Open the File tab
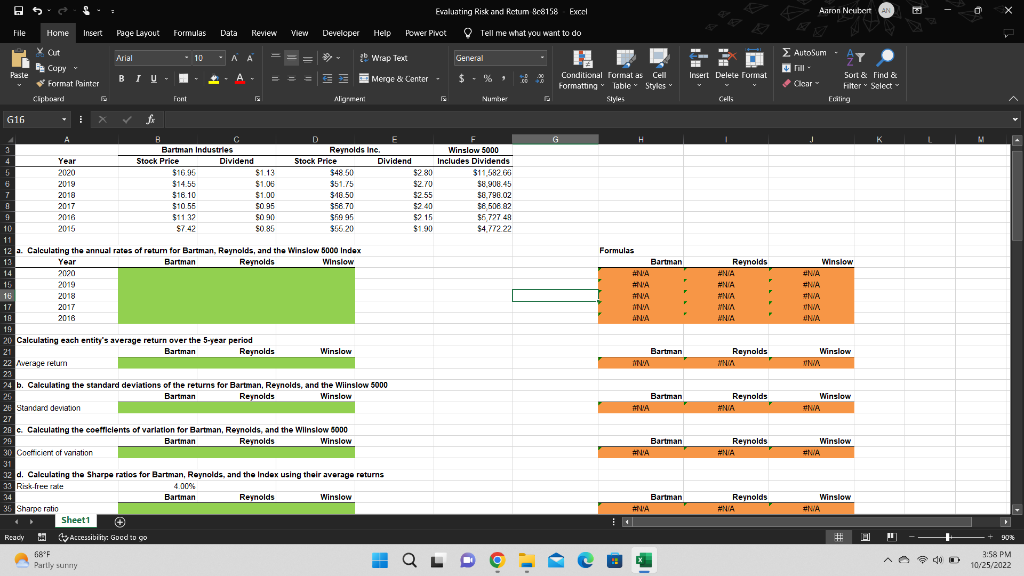The width and height of the screenshot is (1024, 576). (x=20, y=33)
